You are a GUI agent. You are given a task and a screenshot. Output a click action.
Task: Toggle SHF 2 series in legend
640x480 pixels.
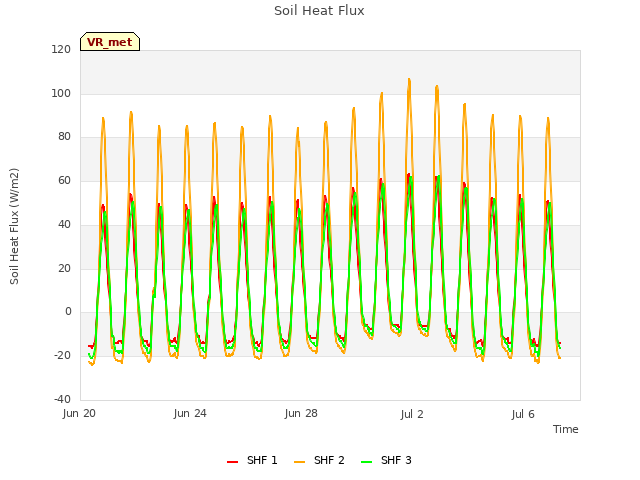click(319, 460)
